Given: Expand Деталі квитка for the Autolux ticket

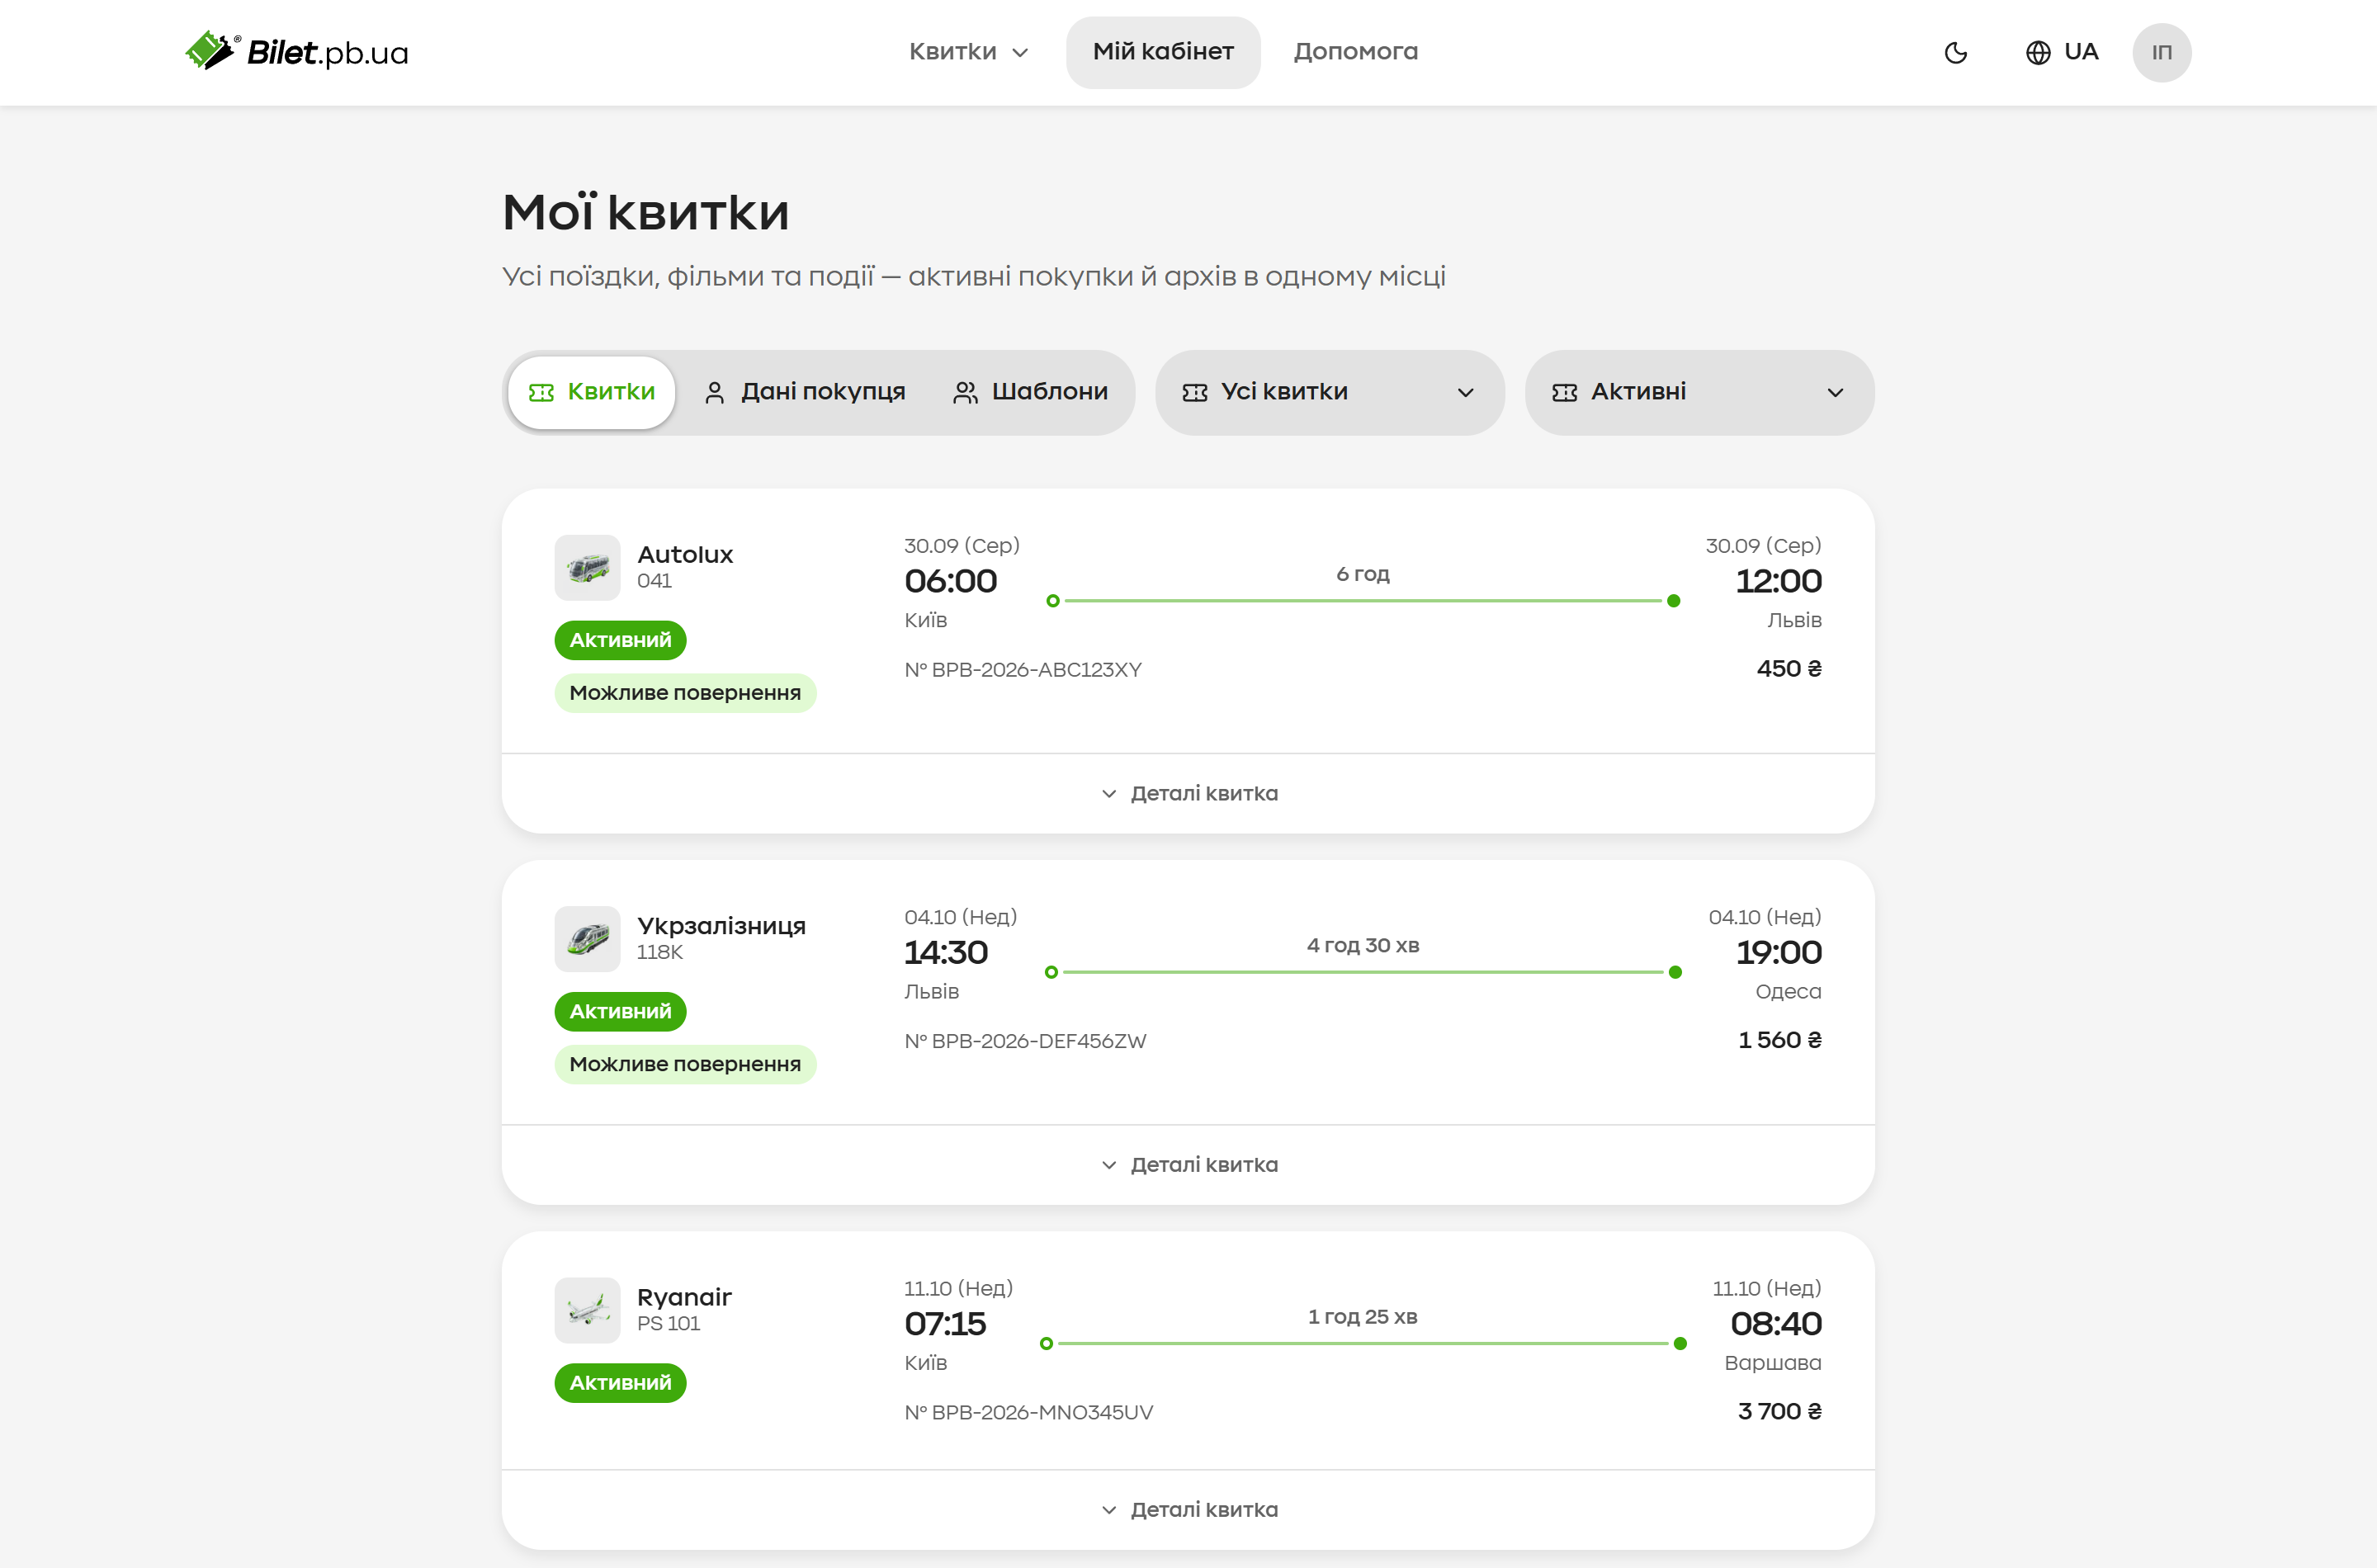Looking at the screenshot, I should pos(1188,793).
